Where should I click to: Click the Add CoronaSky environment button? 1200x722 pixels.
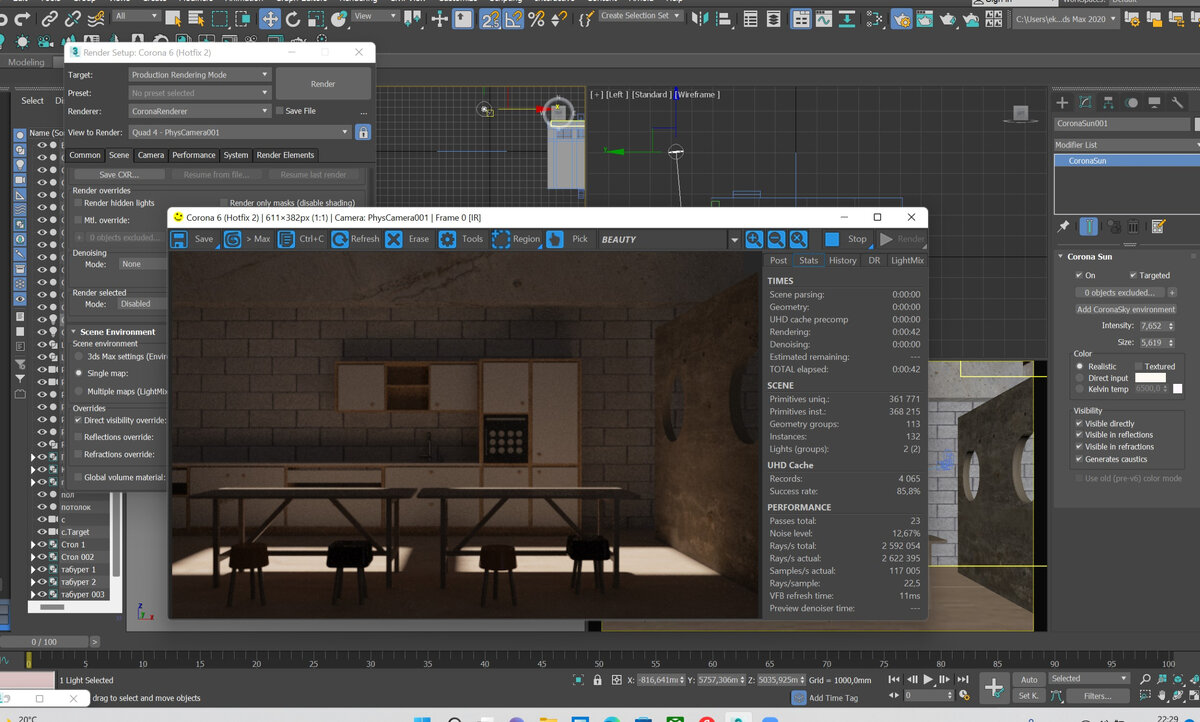pos(1125,309)
